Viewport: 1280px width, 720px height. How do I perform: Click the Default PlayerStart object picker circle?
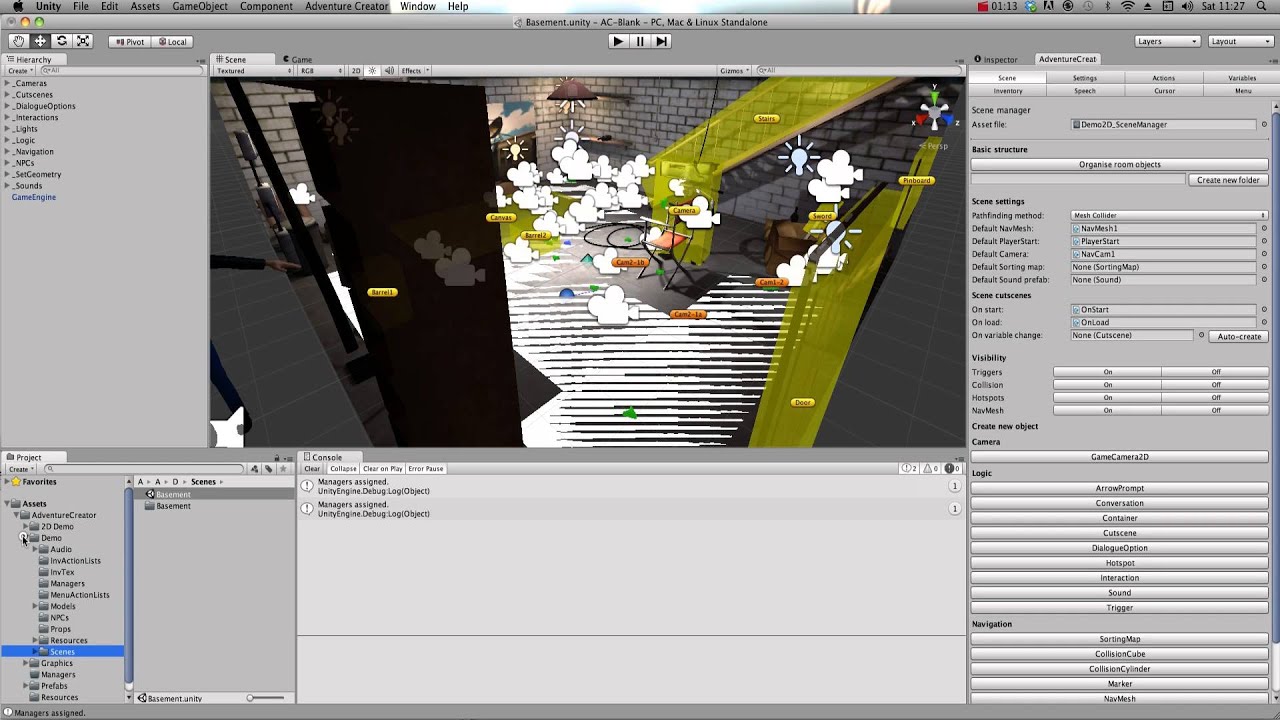point(1264,241)
